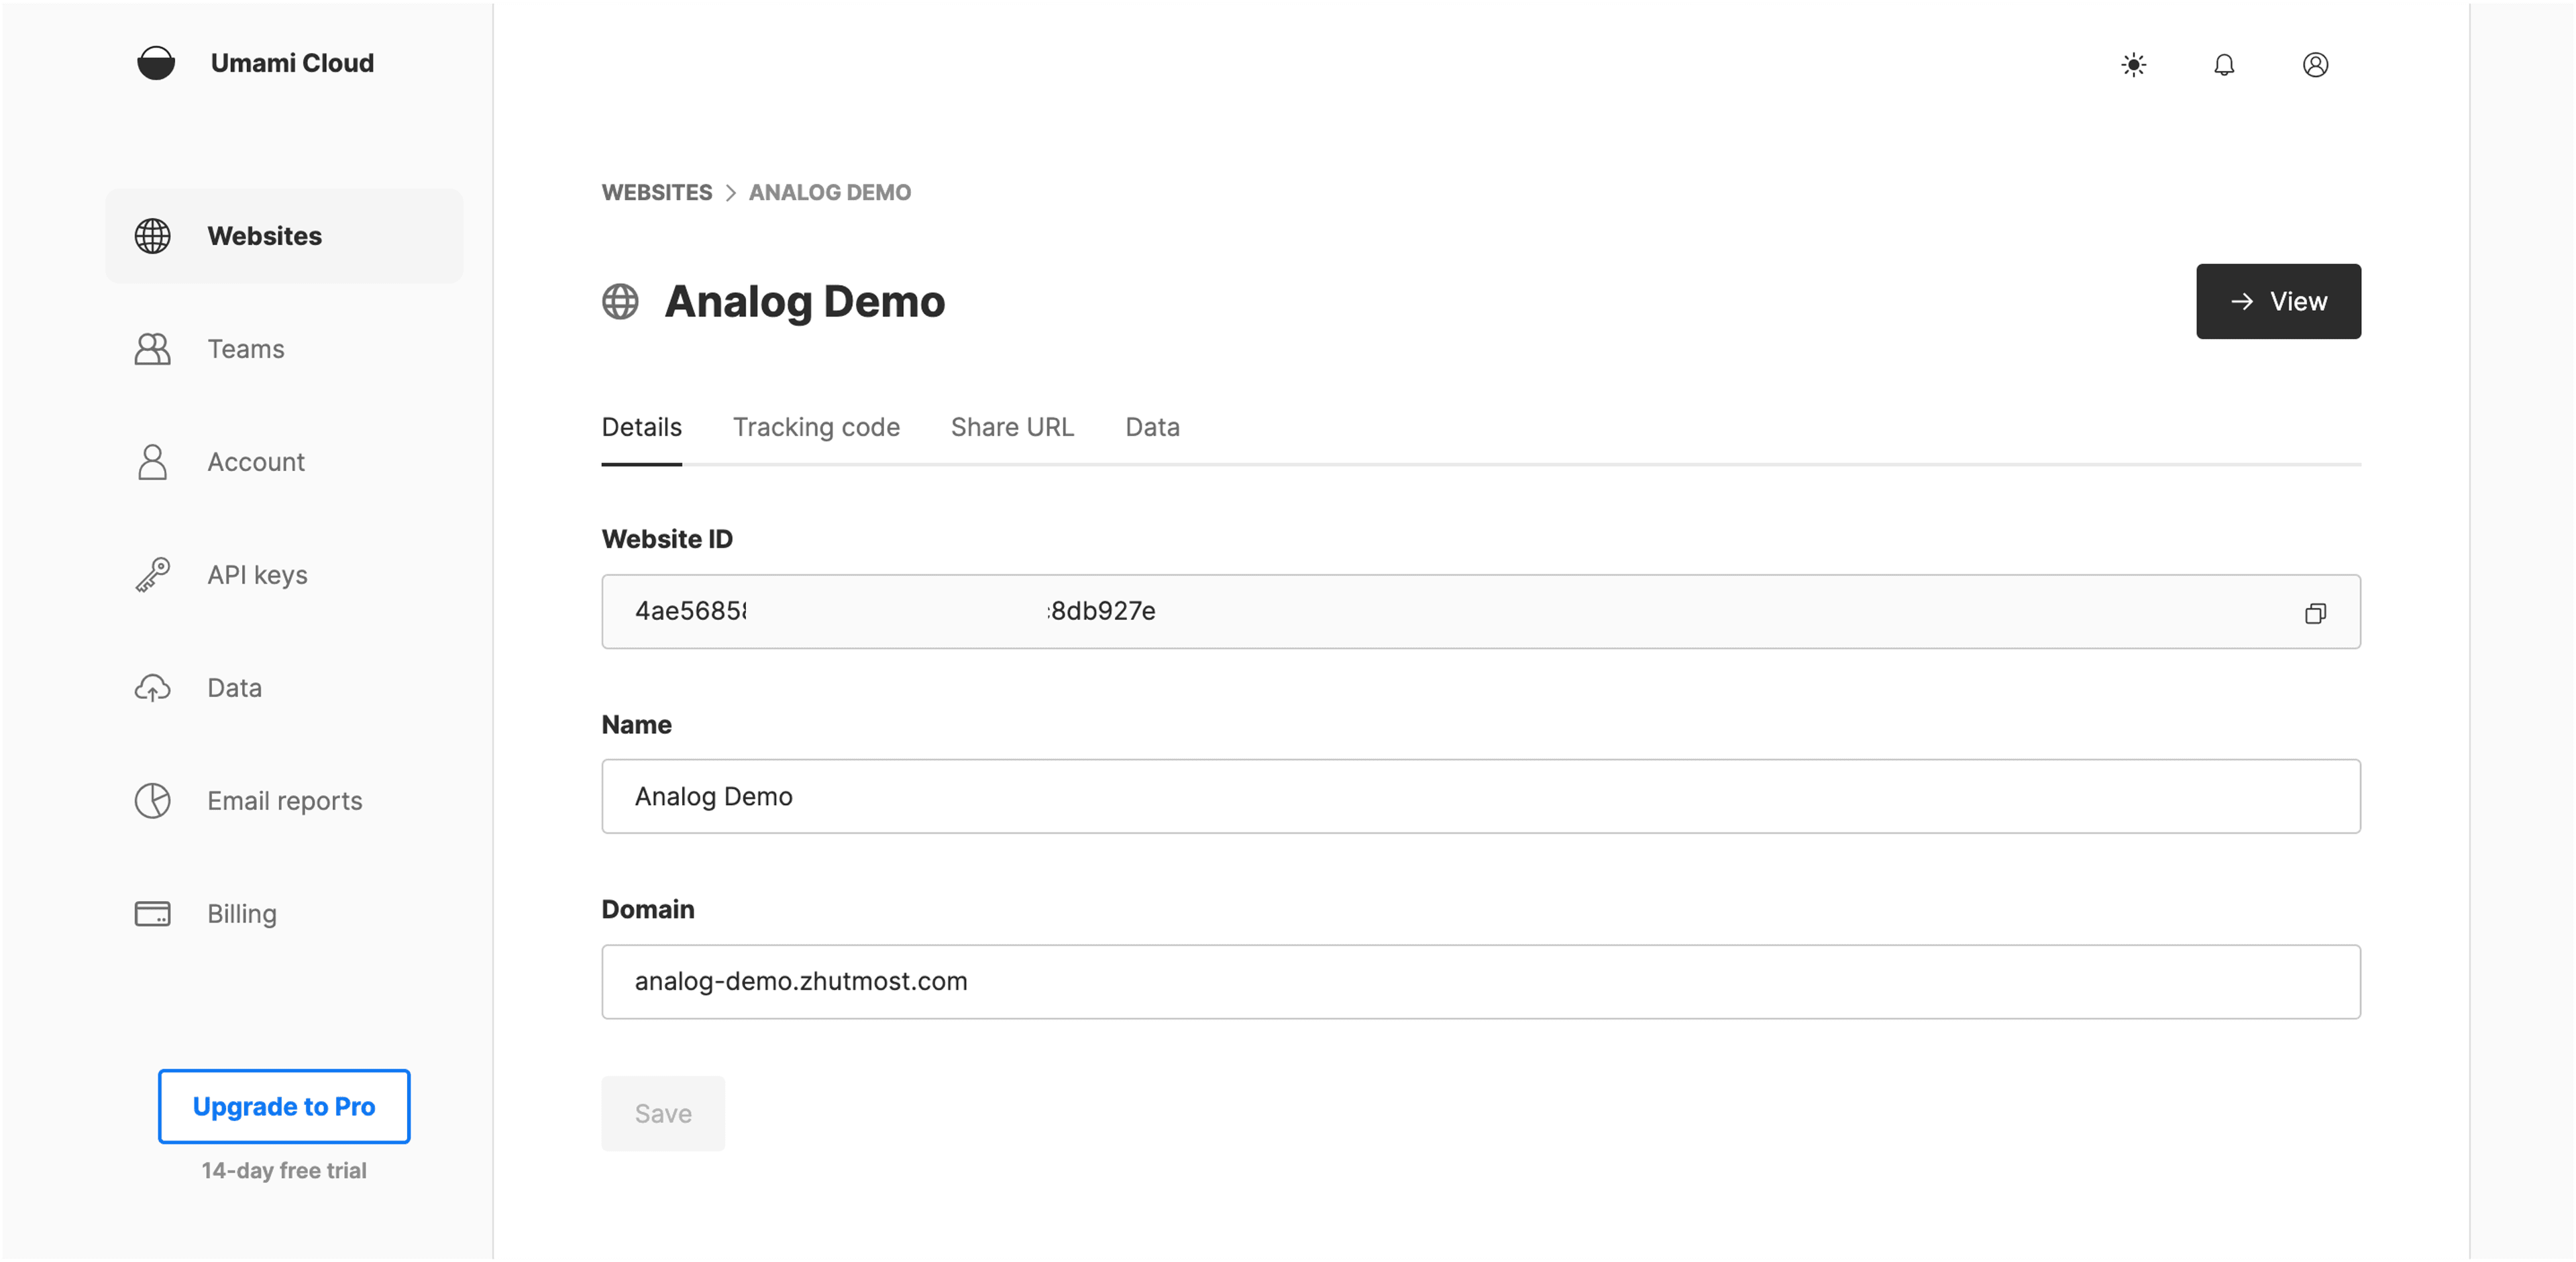The image size is (2576, 1262).
Task: Open the Data sidebar item
Action: [234, 688]
